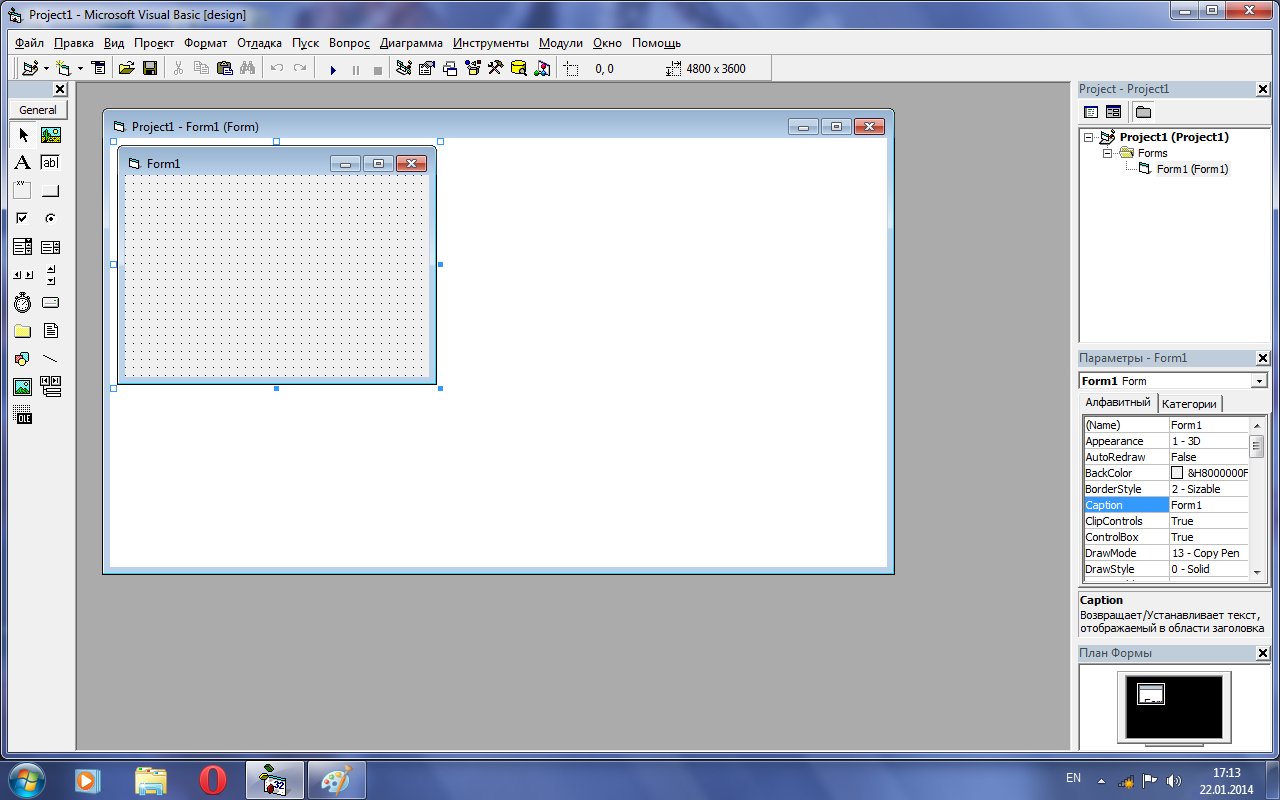
Task: Open the Помощь menu
Action: click(656, 43)
